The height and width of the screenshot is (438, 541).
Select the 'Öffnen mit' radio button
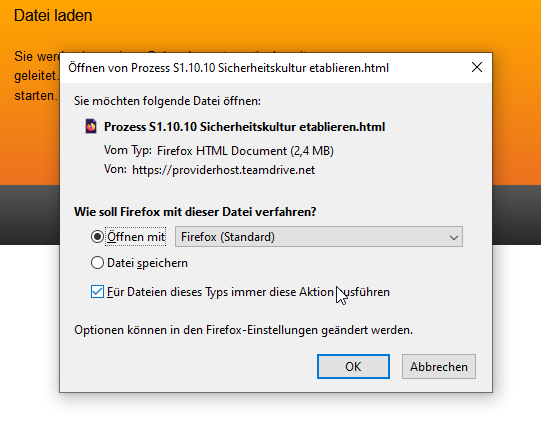(97, 237)
